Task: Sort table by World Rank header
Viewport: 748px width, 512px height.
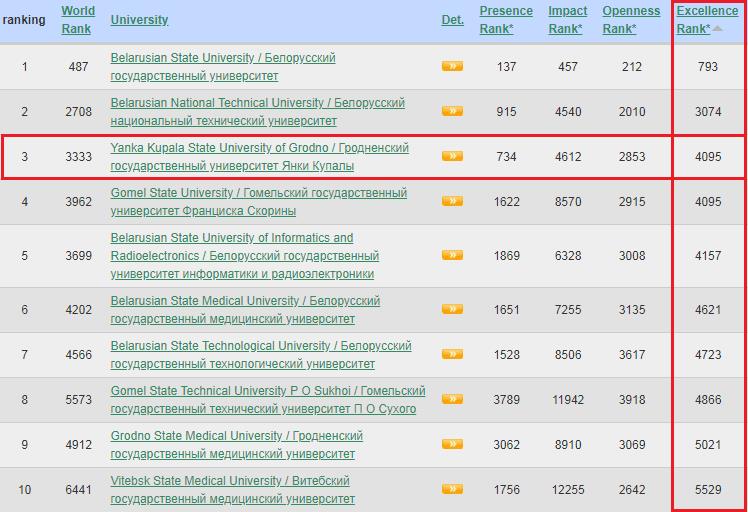Action: (78, 20)
